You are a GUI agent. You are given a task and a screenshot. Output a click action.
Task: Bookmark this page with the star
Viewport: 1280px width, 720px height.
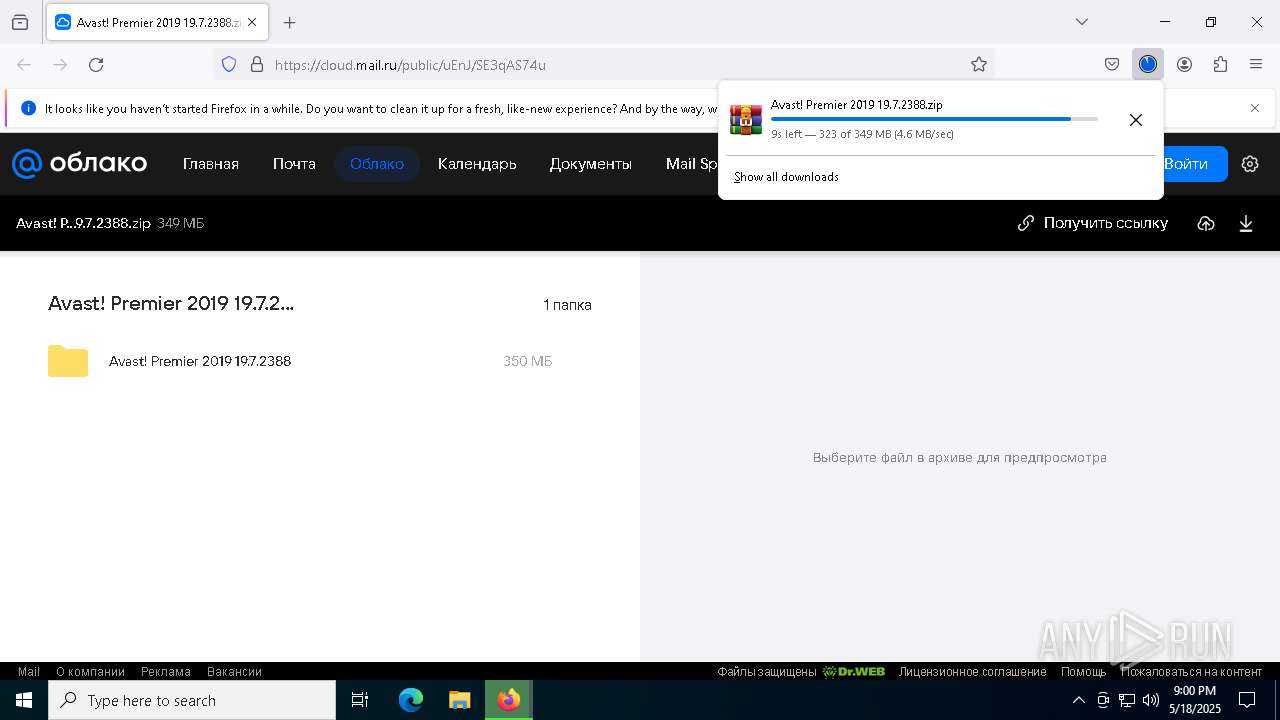coord(979,65)
